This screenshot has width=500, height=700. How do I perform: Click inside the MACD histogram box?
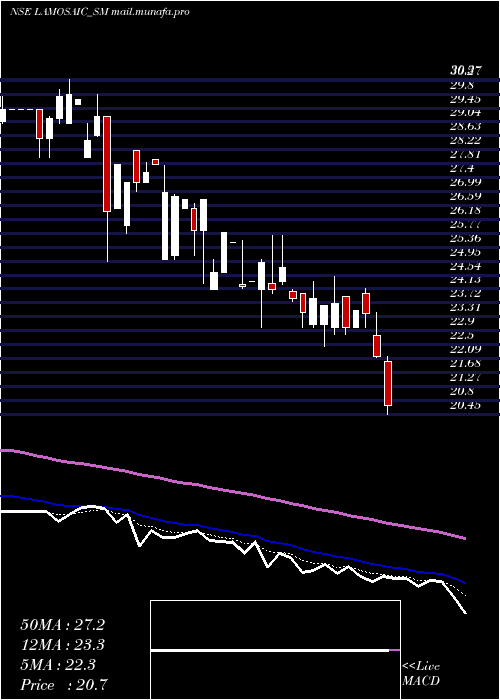click(x=275, y=650)
